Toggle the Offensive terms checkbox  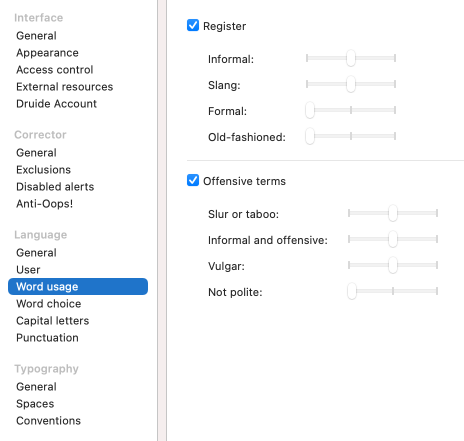193,180
